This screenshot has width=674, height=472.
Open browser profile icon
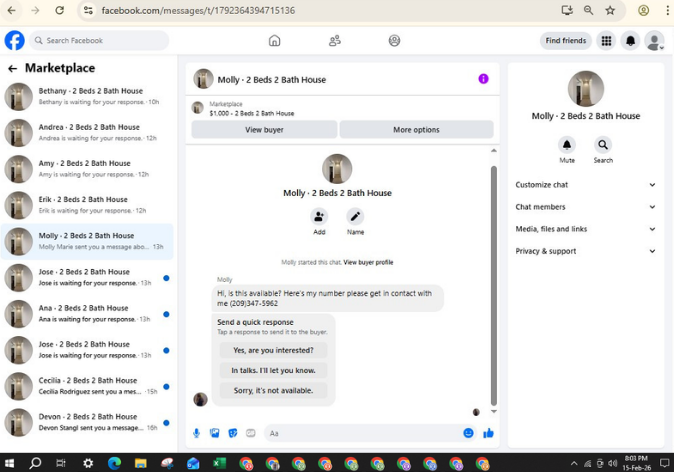click(x=643, y=10)
